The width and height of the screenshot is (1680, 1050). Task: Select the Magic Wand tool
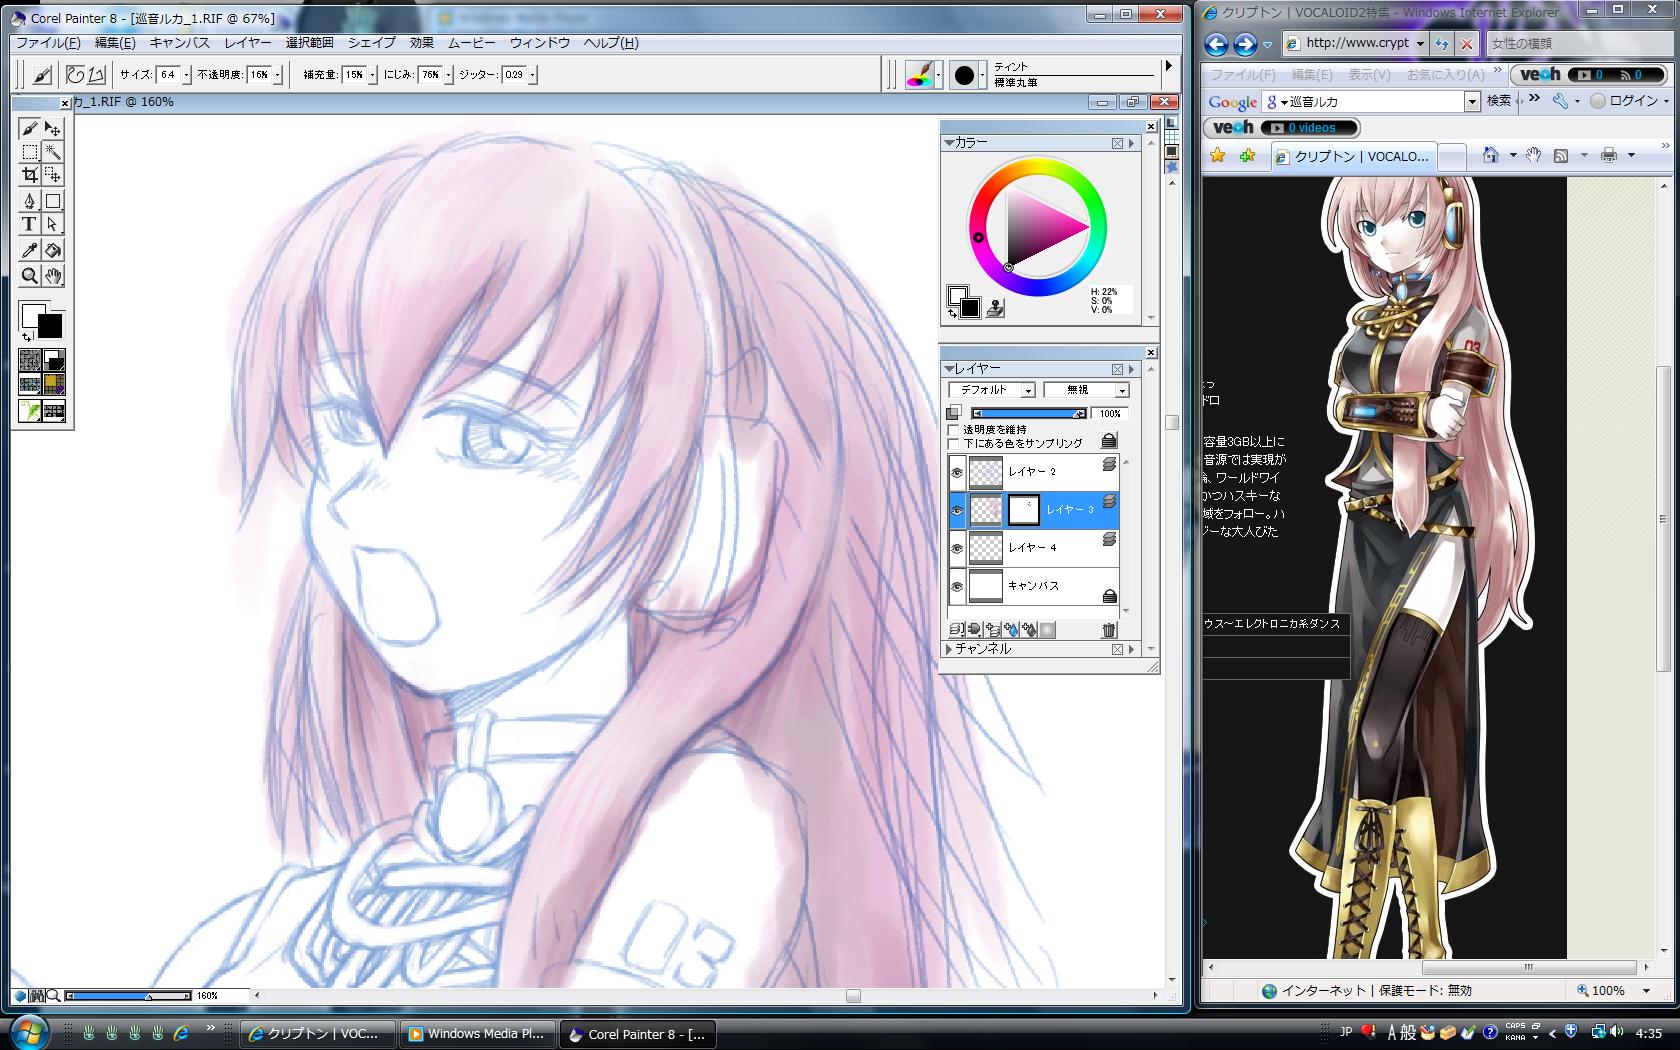point(53,152)
